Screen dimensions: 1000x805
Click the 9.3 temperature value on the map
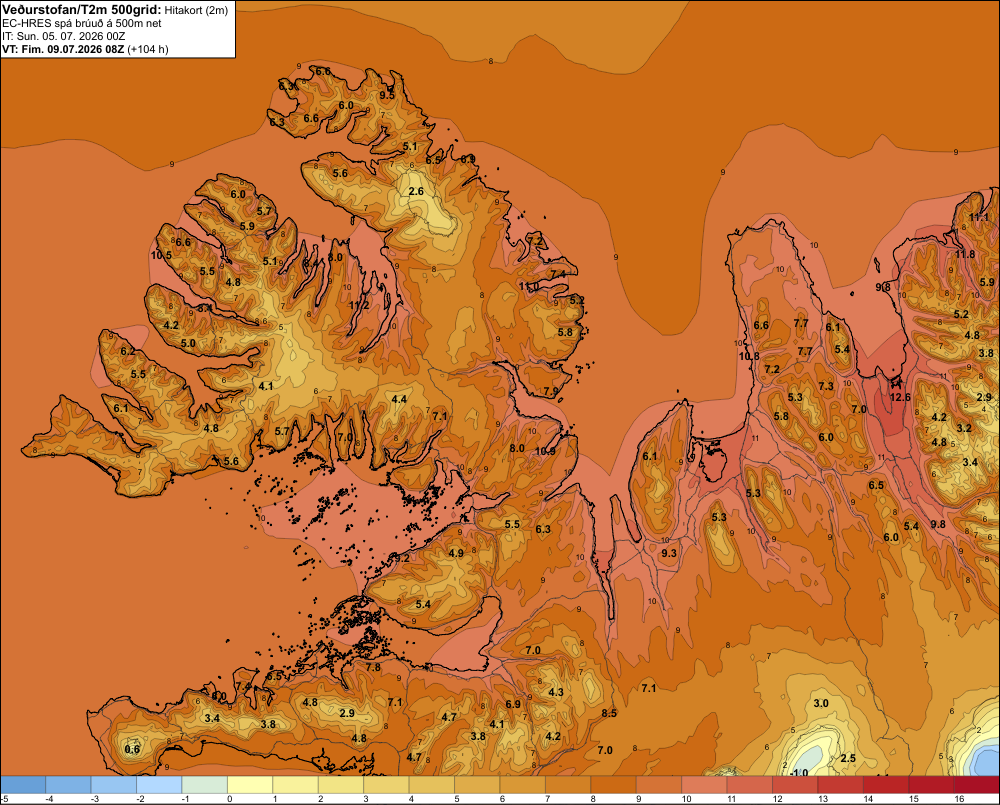[x=668, y=553]
